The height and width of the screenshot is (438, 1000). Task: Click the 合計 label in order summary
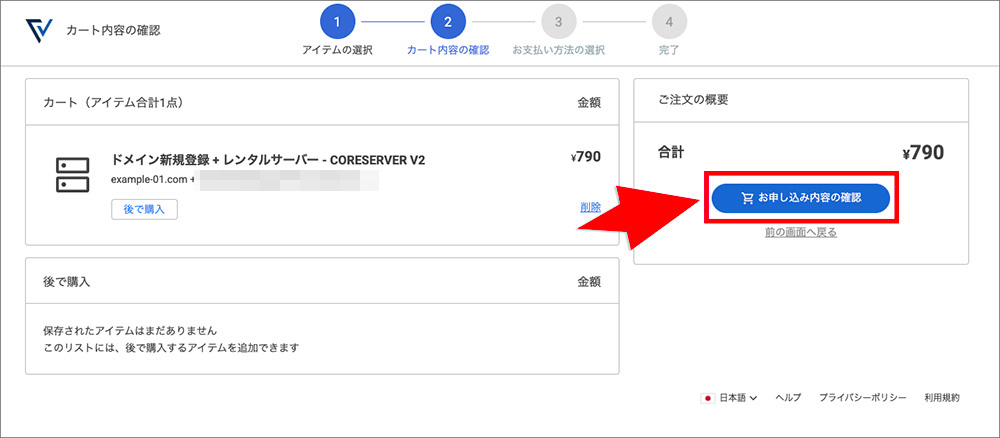tap(670, 153)
